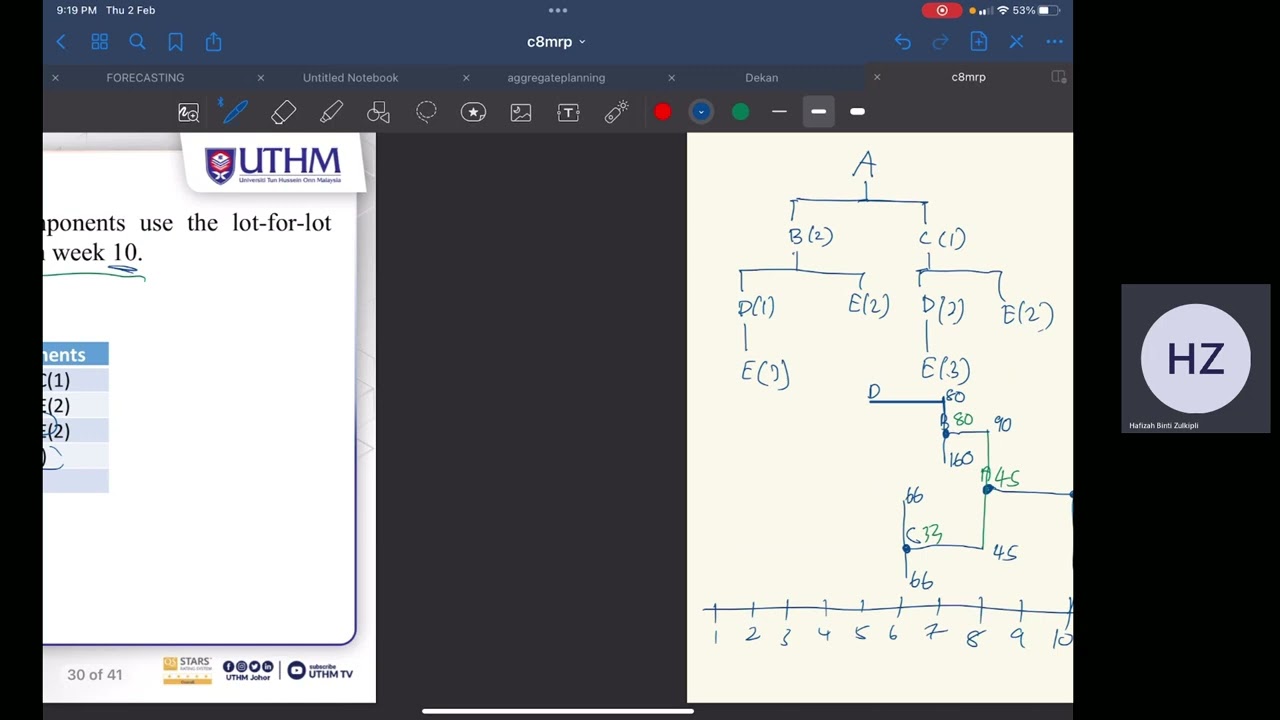Select the medium stroke width
The height and width of the screenshot is (720, 1280).
pos(818,112)
